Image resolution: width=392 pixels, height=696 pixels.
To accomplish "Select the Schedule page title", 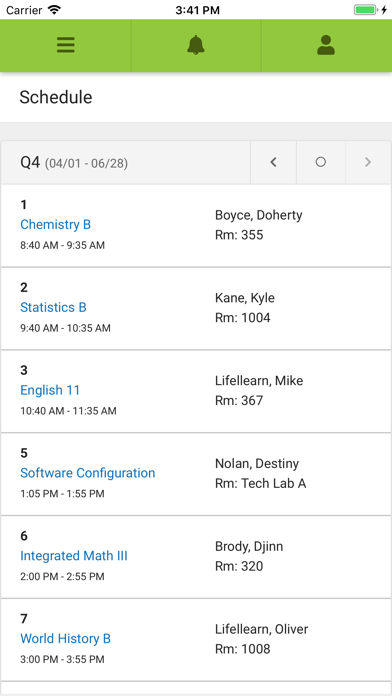I will click(56, 97).
